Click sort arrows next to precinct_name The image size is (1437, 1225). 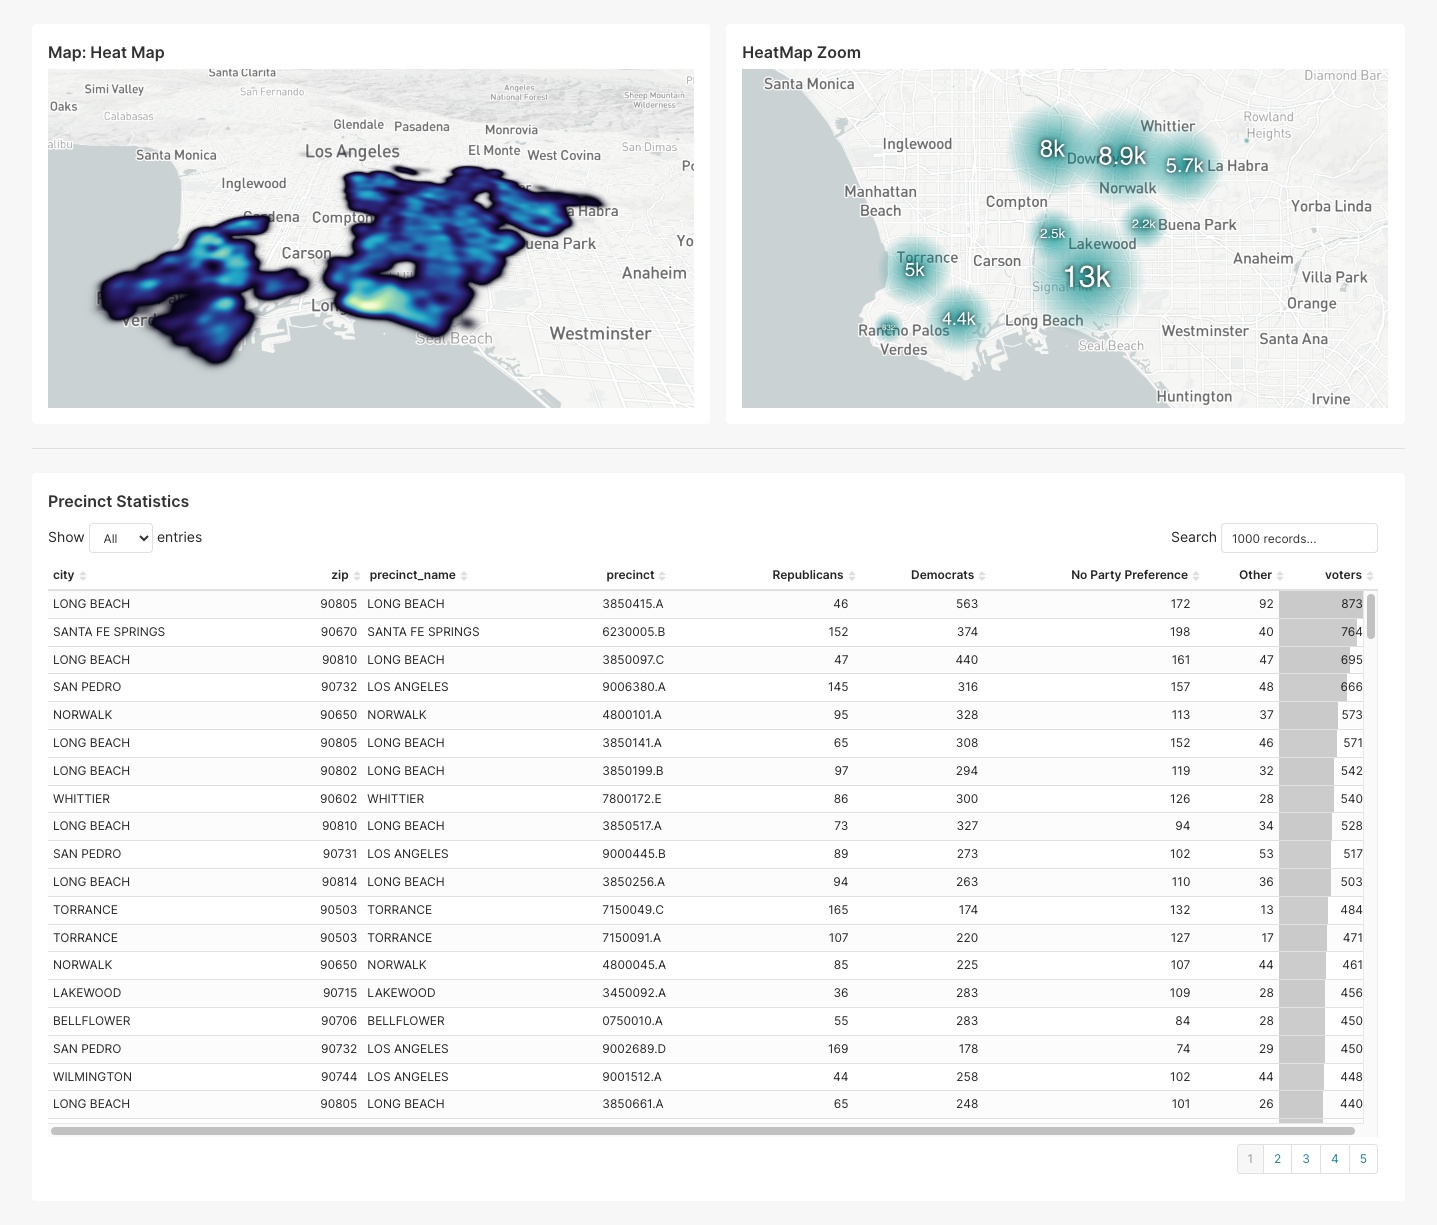[x=464, y=576]
